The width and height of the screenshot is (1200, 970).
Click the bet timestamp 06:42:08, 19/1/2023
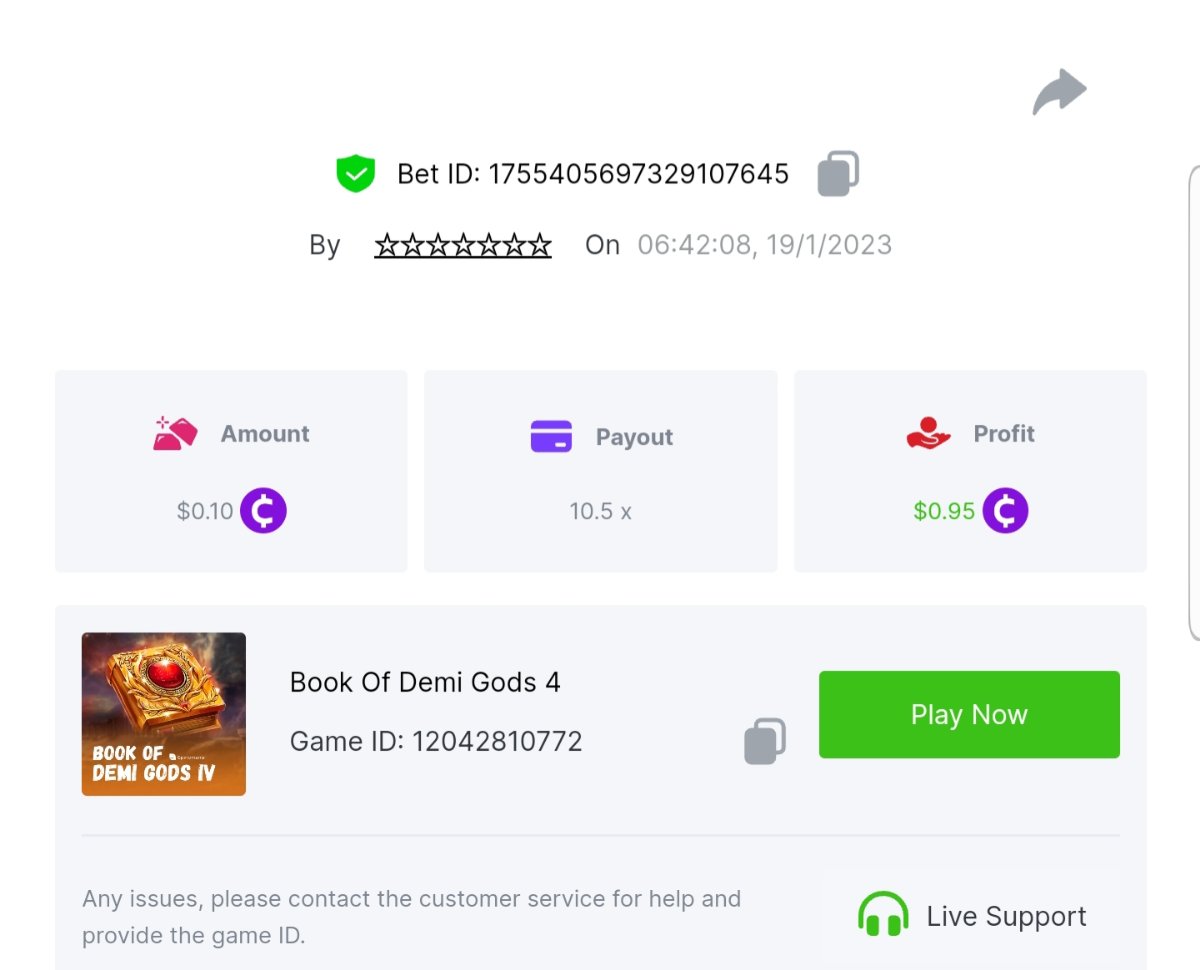(x=764, y=245)
